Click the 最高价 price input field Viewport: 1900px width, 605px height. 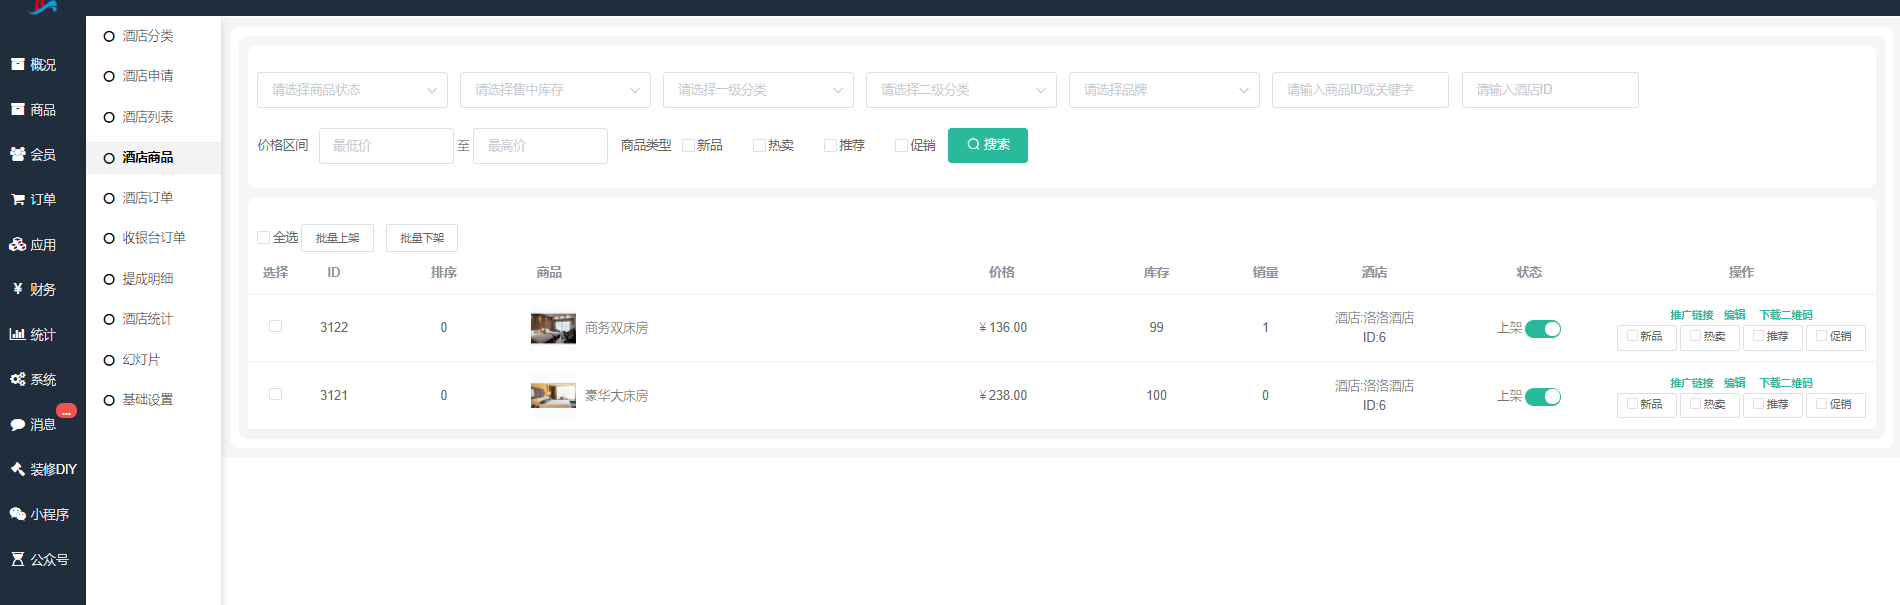click(x=540, y=146)
